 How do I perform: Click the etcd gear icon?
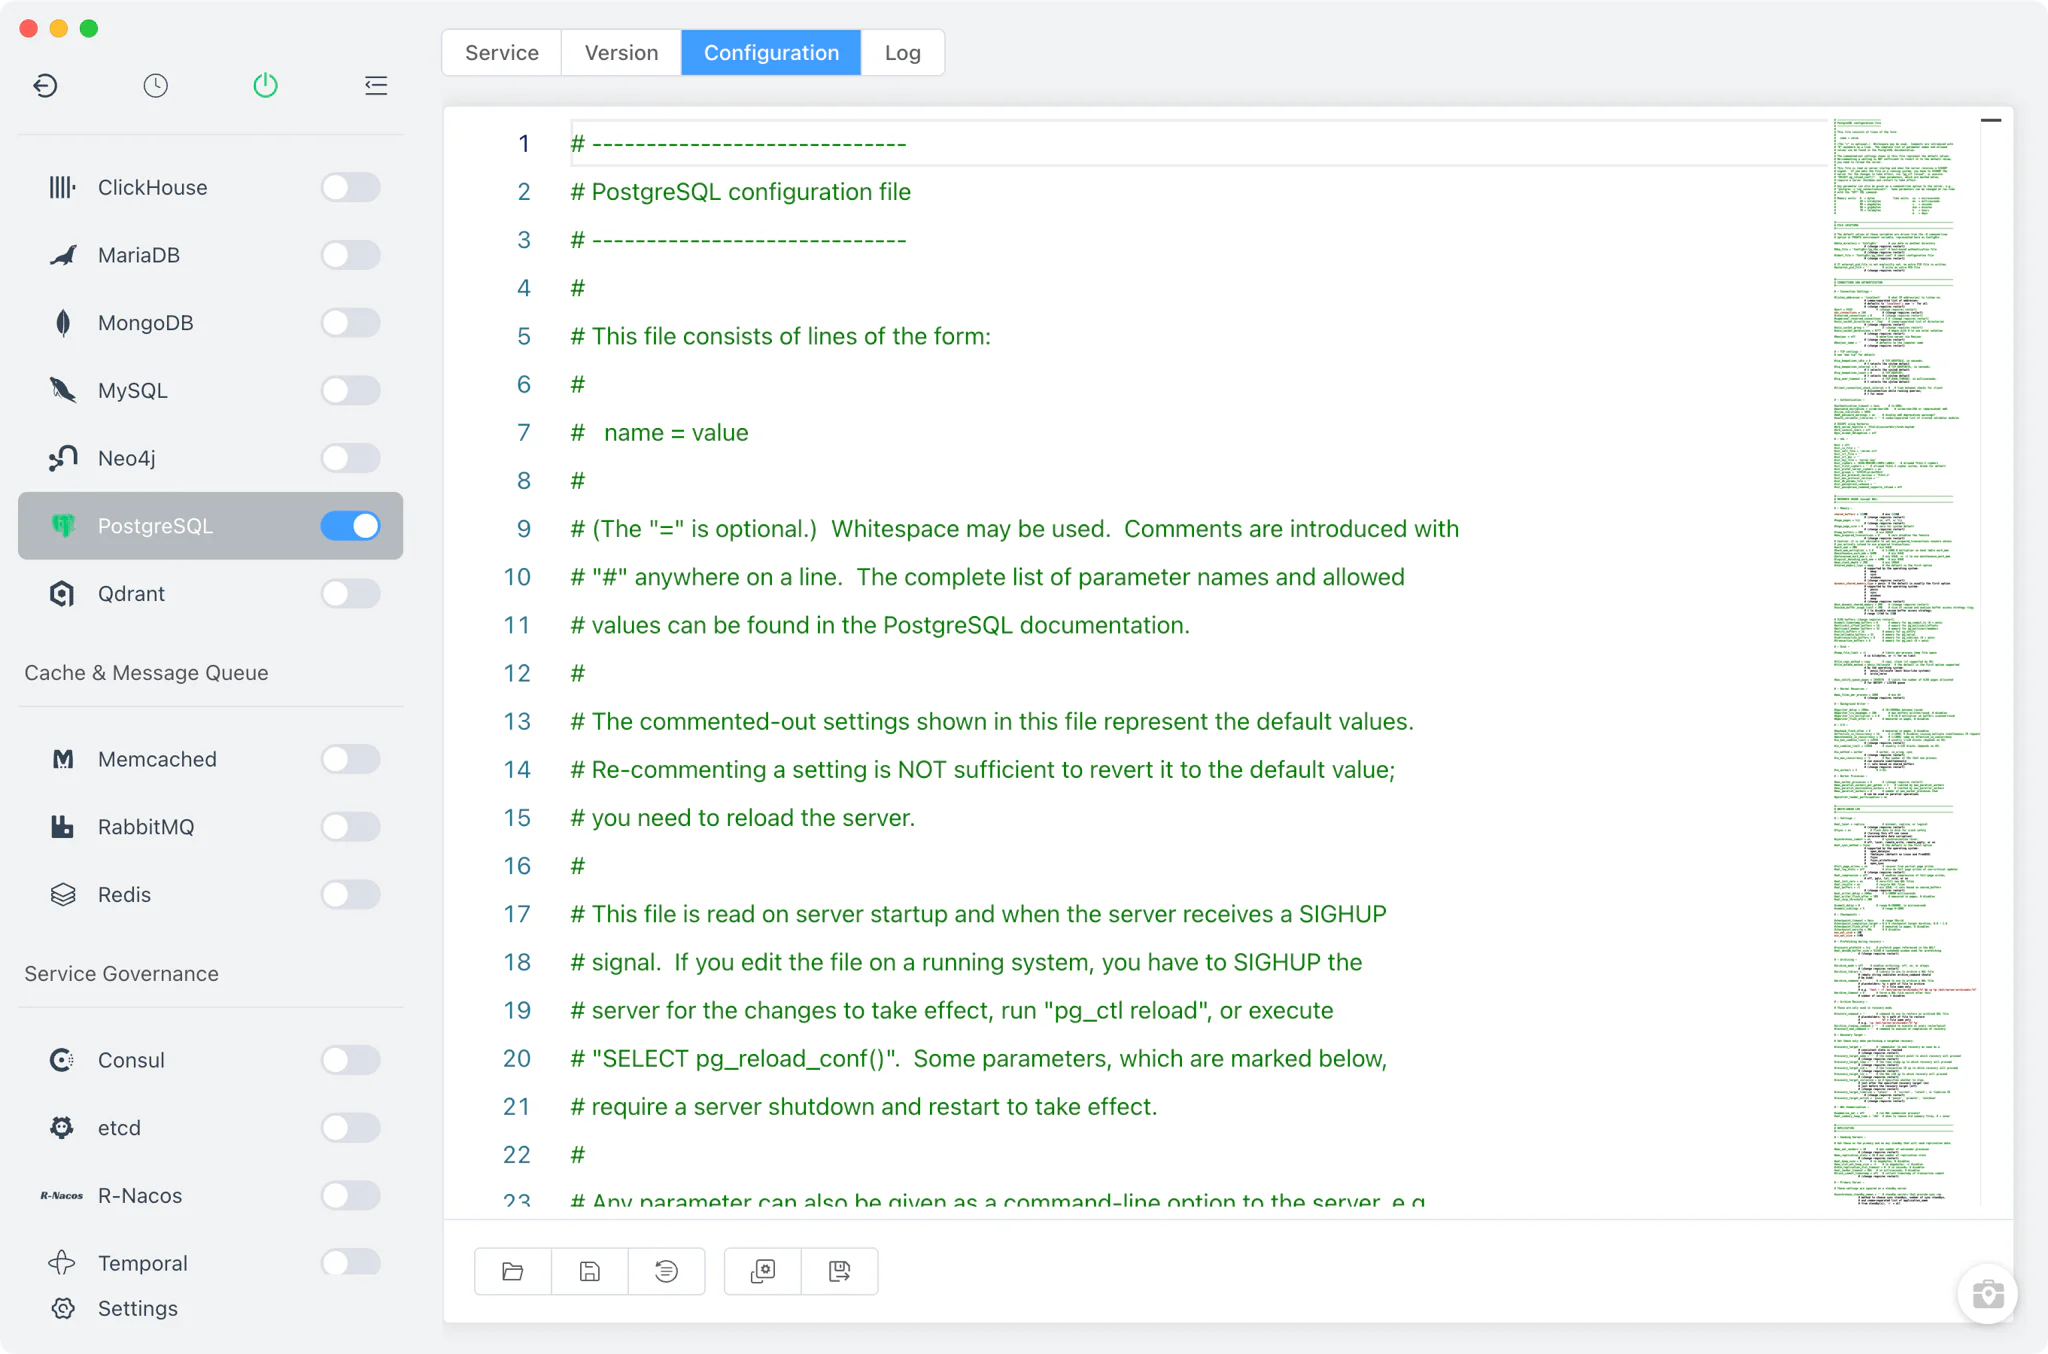coord(62,1128)
